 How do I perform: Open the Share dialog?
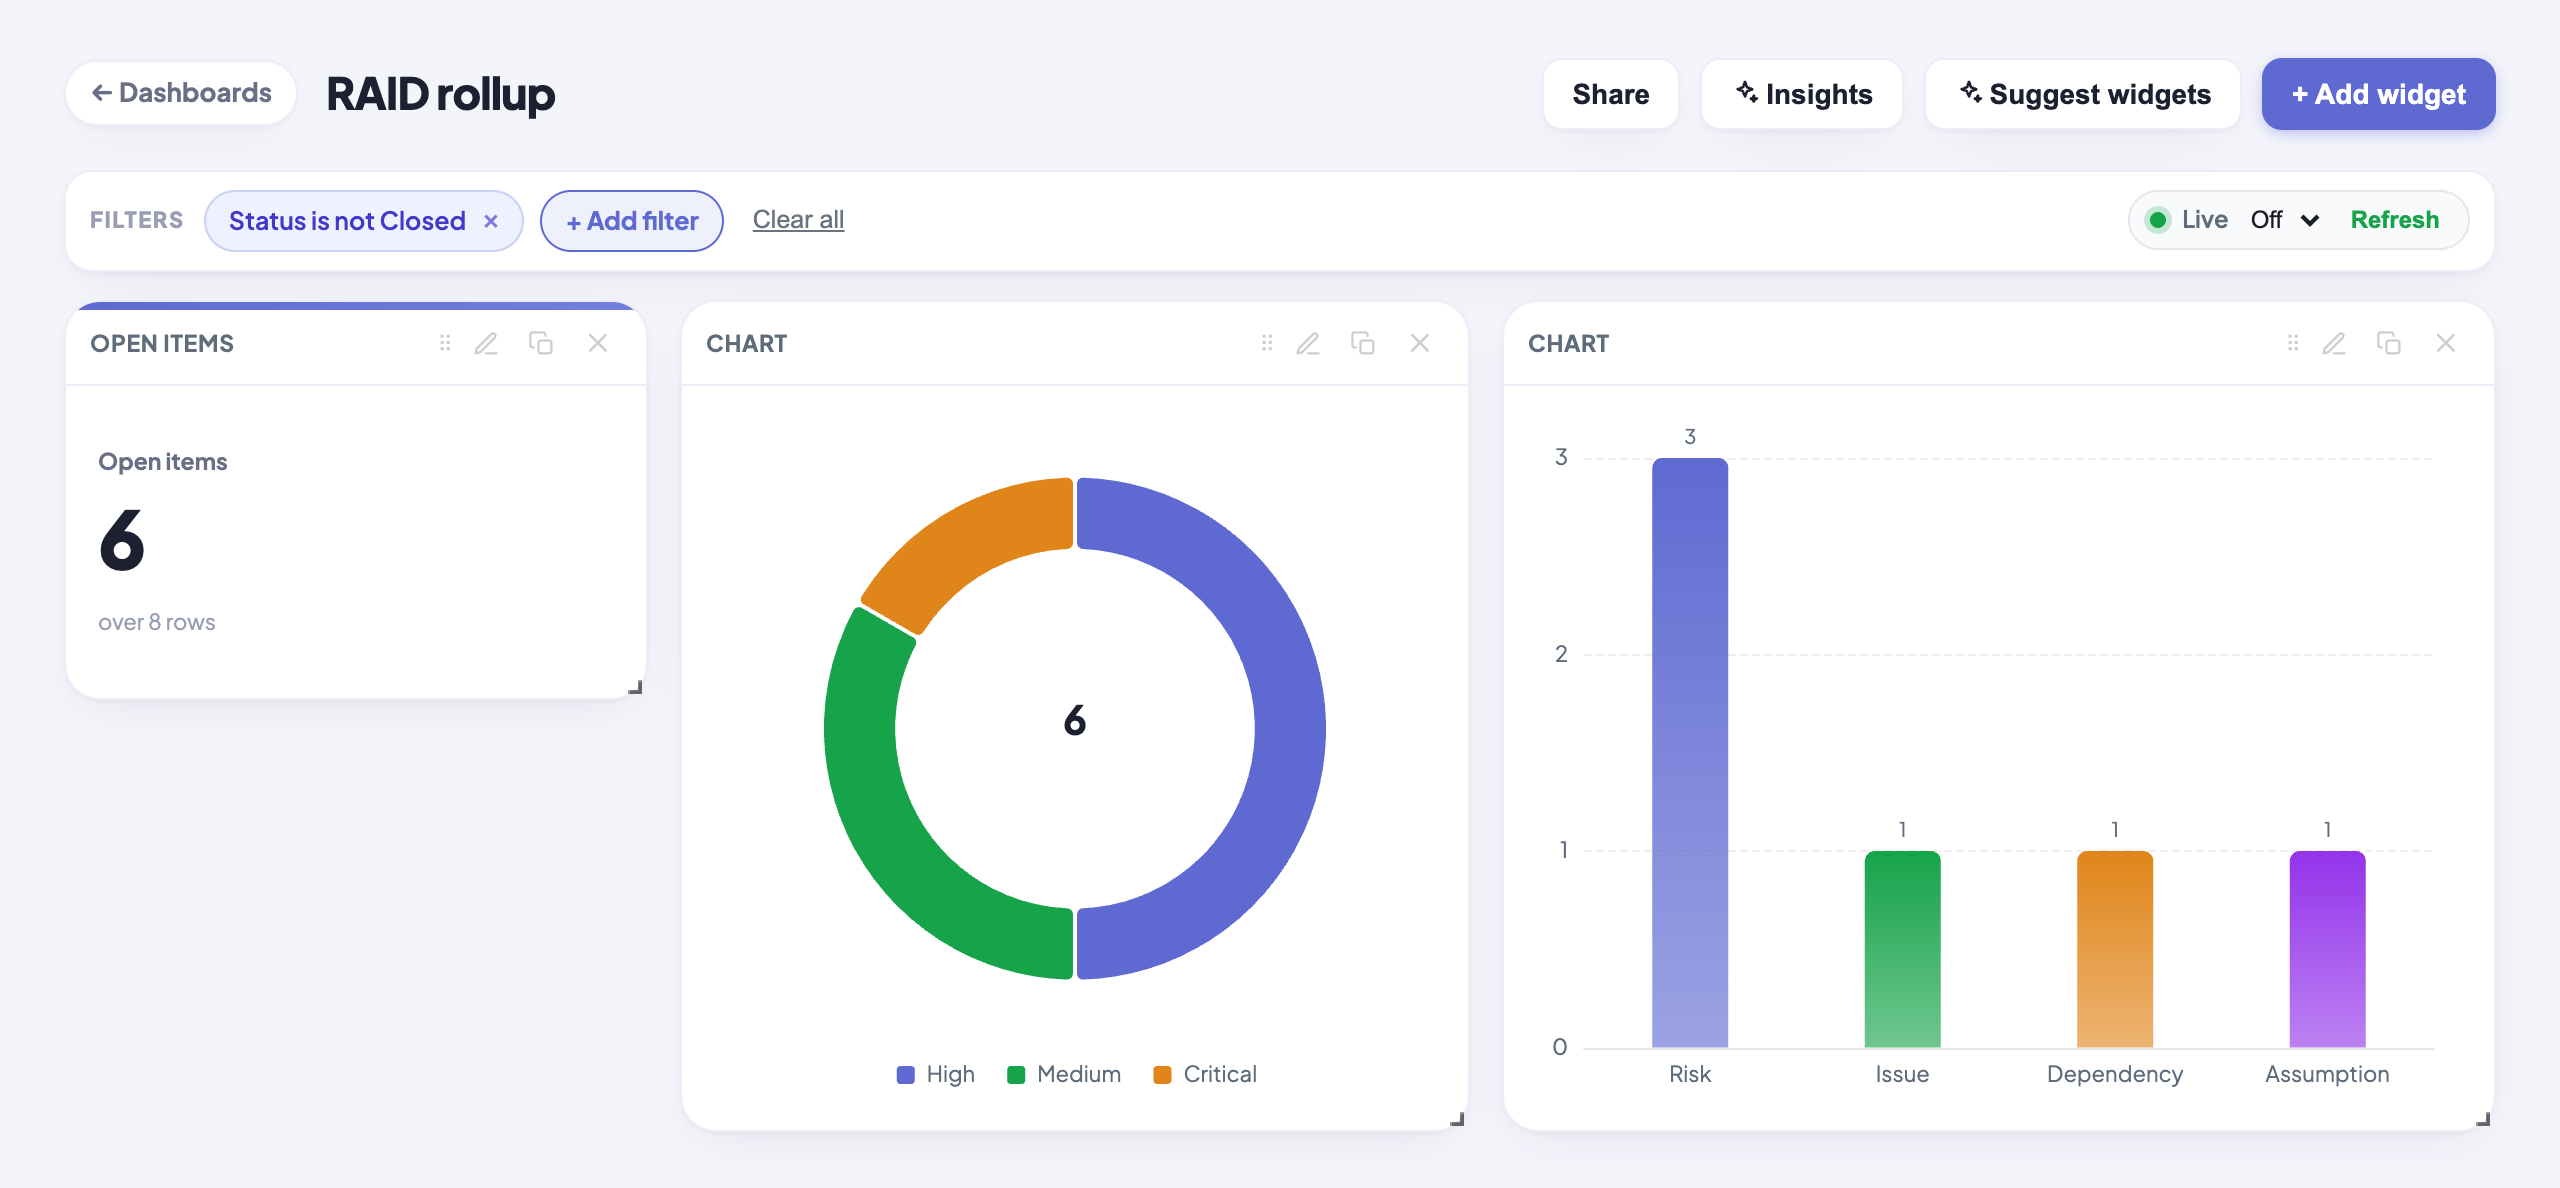tap(1610, 94)
